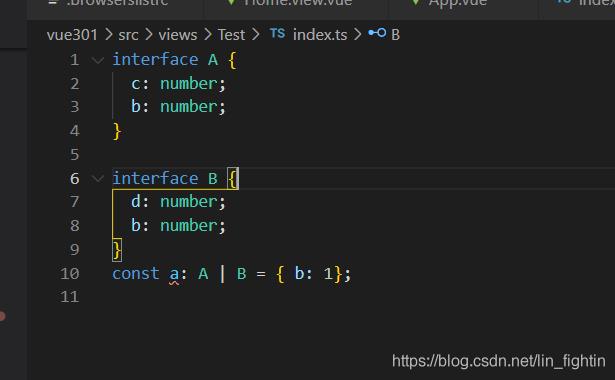
Task: Click line number 1 in gutter
Action: point(74,60)
